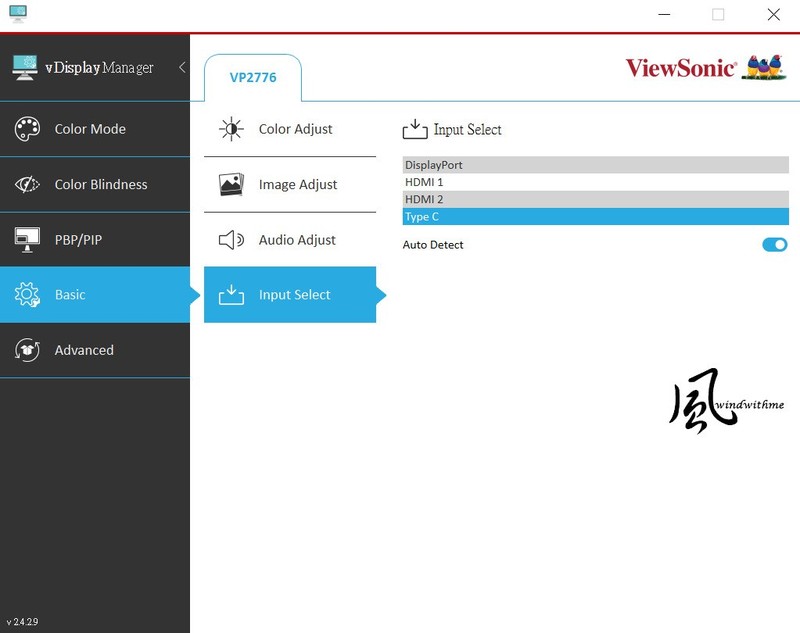
Task: Open the Audio Adjust speaker icon
Action: (x=230, y=239)
